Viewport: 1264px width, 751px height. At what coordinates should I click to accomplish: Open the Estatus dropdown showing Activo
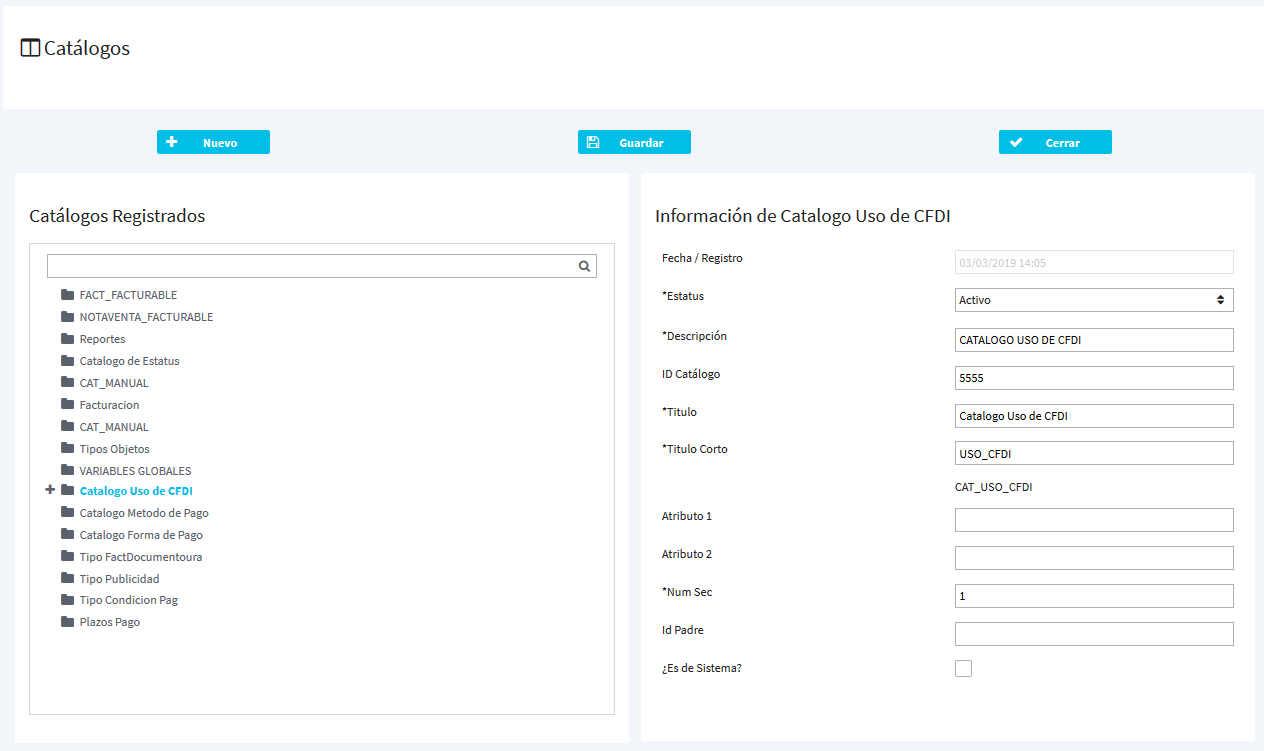(1093, 300)
